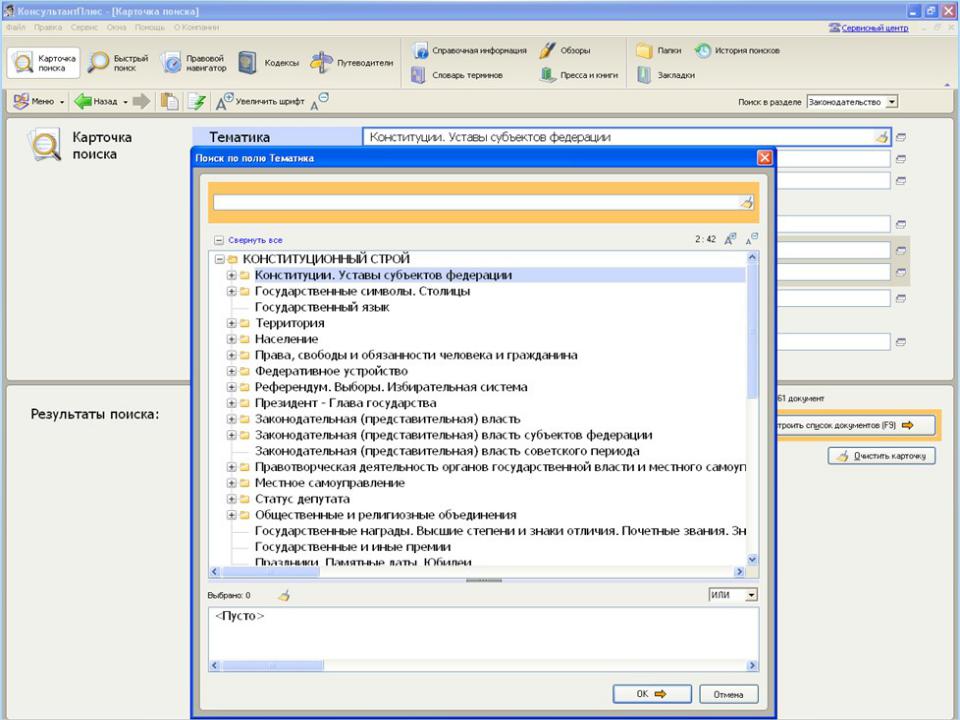960x720 pixels.
Task: Clear selected items with broom icon
Action: pos(283,595)
